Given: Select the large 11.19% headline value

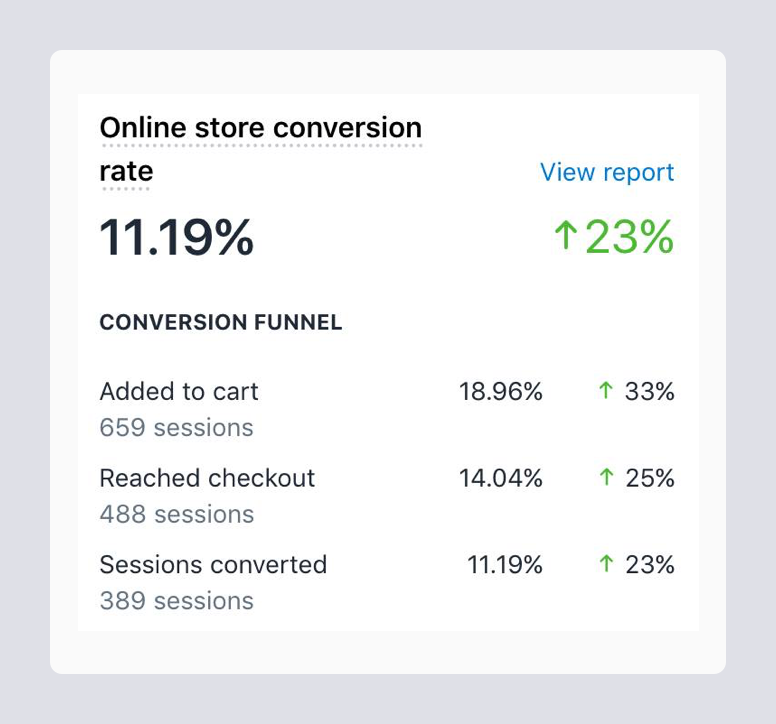Looking at the screenshot, I should (177, 238).
